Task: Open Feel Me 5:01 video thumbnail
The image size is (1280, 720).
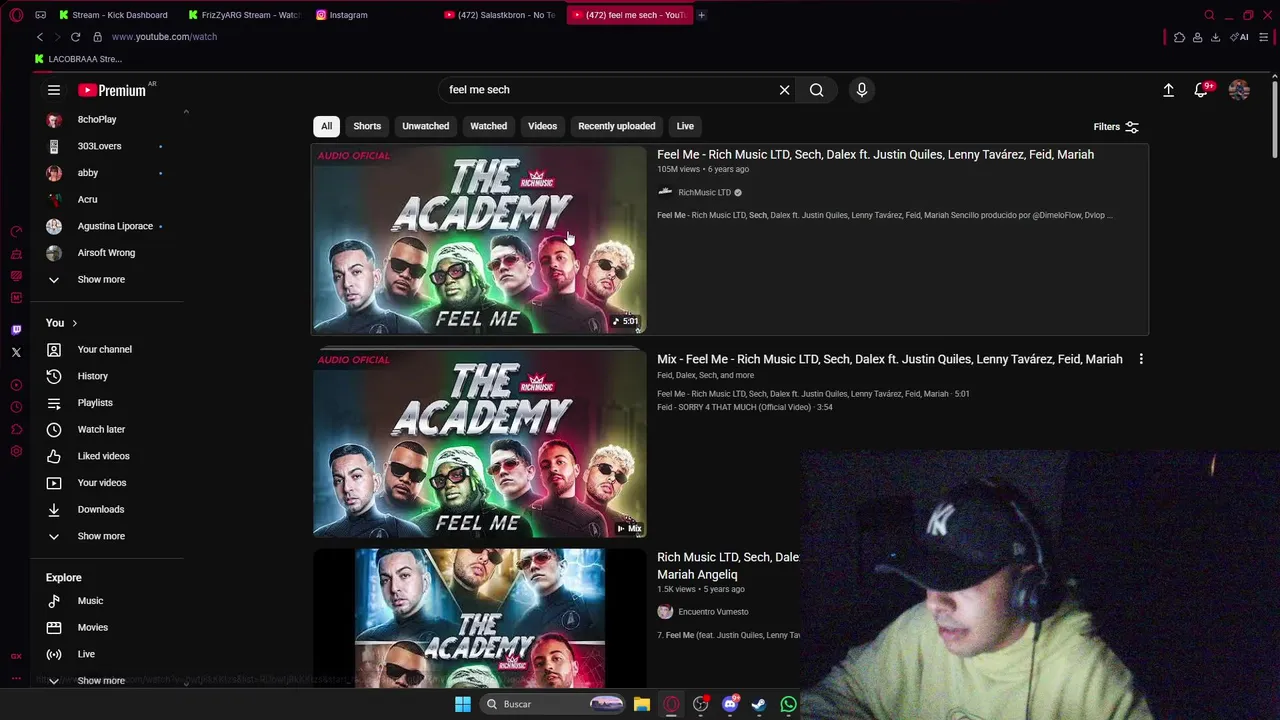Action: 479,240
